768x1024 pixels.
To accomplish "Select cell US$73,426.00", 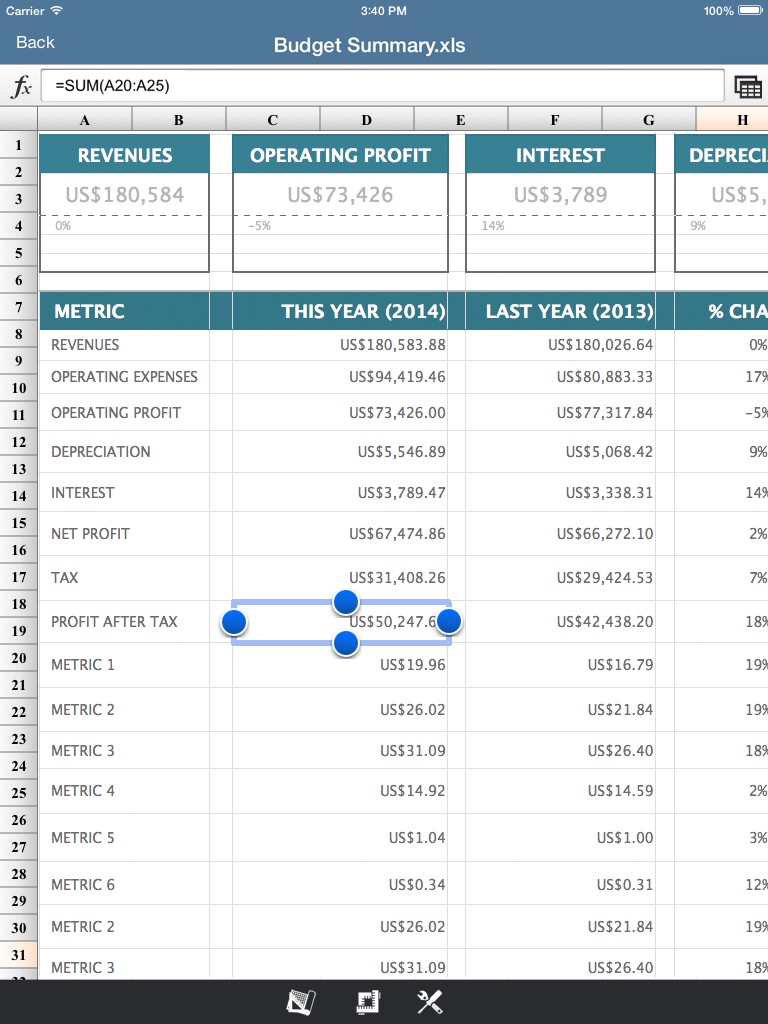I will click(x=397, y=413).
